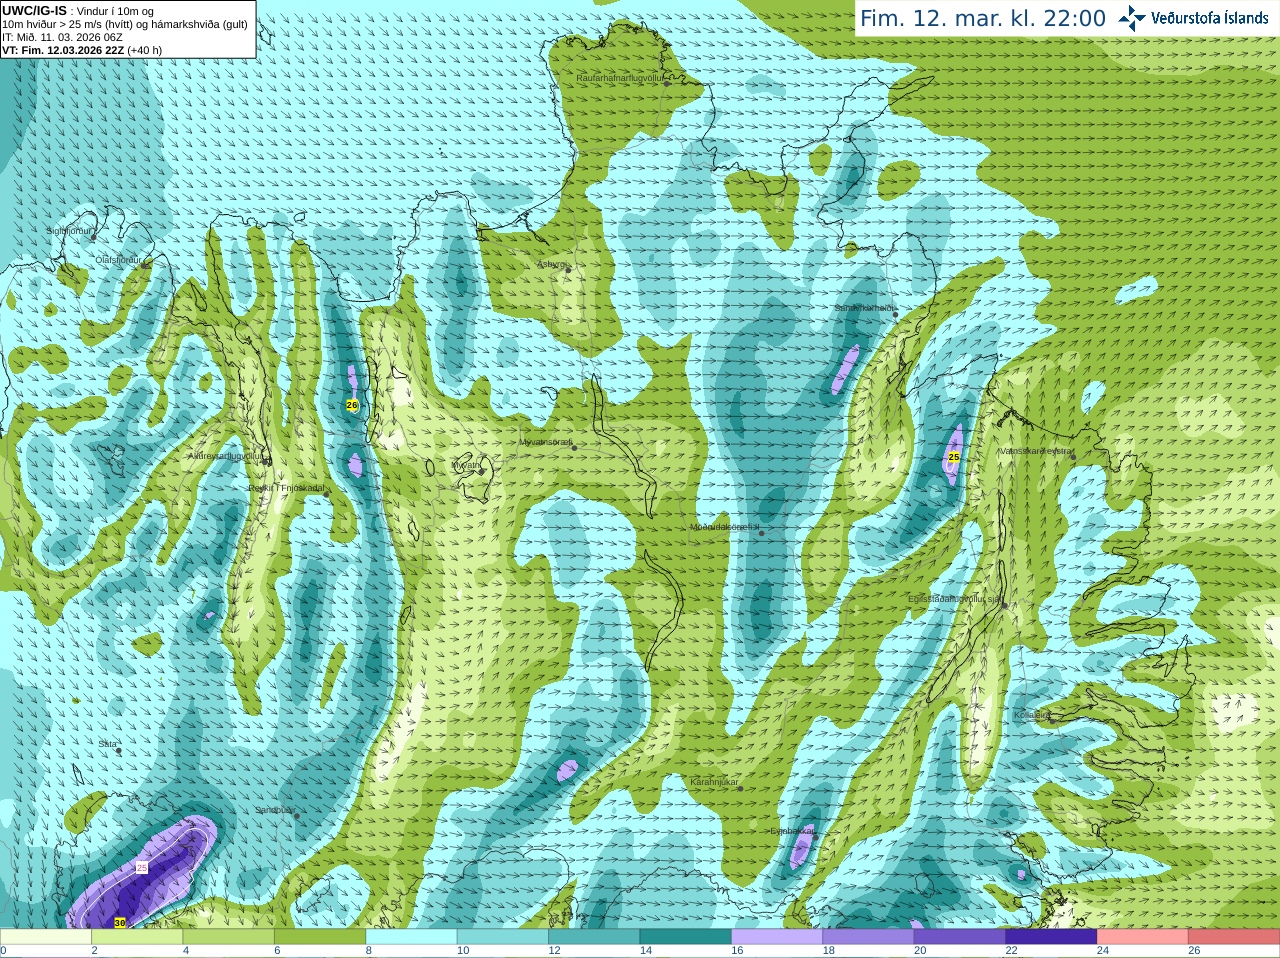Viewport: 1280px width, 958px height.
Task: Click the 4–6 m/s legend swatch
Action: pos(229,937)
